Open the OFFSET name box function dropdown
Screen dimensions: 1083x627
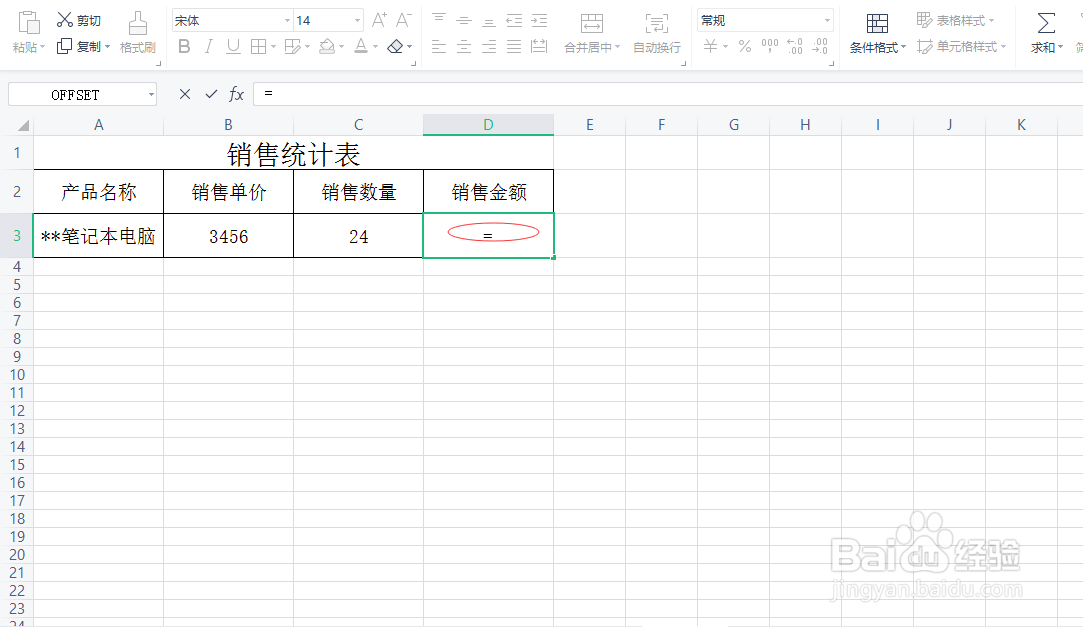151,95
